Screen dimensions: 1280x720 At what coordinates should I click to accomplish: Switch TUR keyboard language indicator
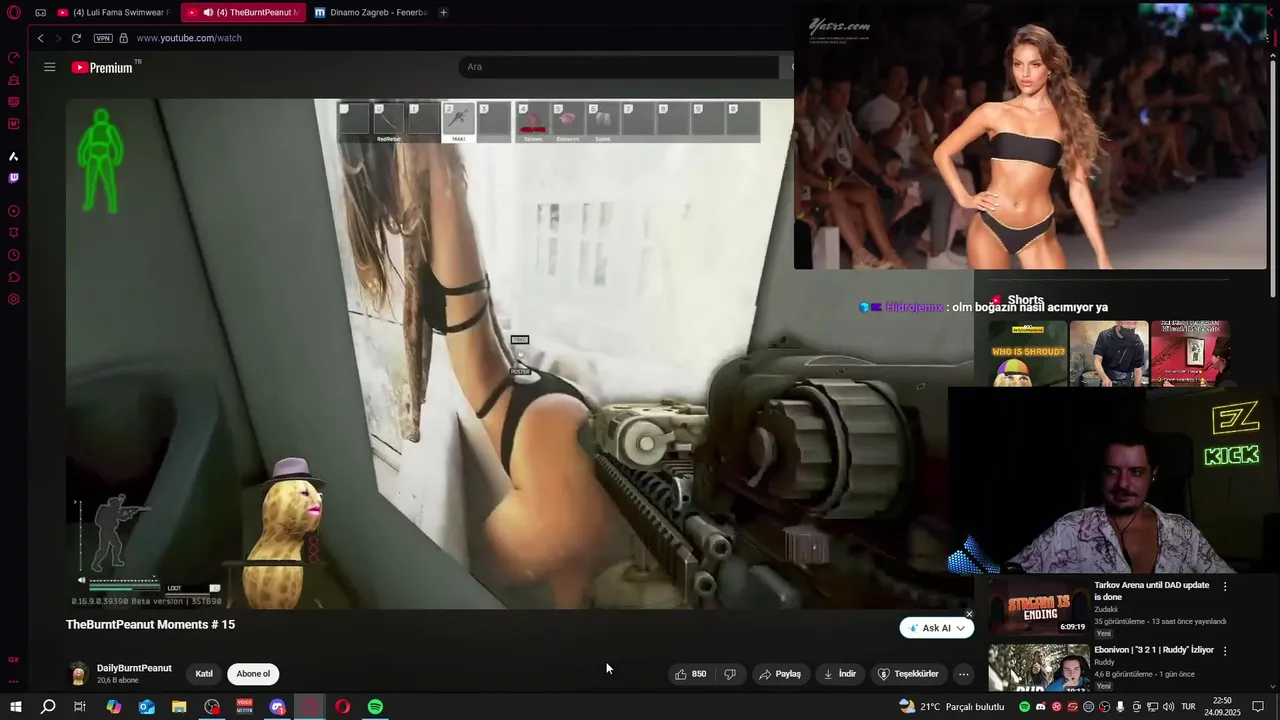[1188, 707]
